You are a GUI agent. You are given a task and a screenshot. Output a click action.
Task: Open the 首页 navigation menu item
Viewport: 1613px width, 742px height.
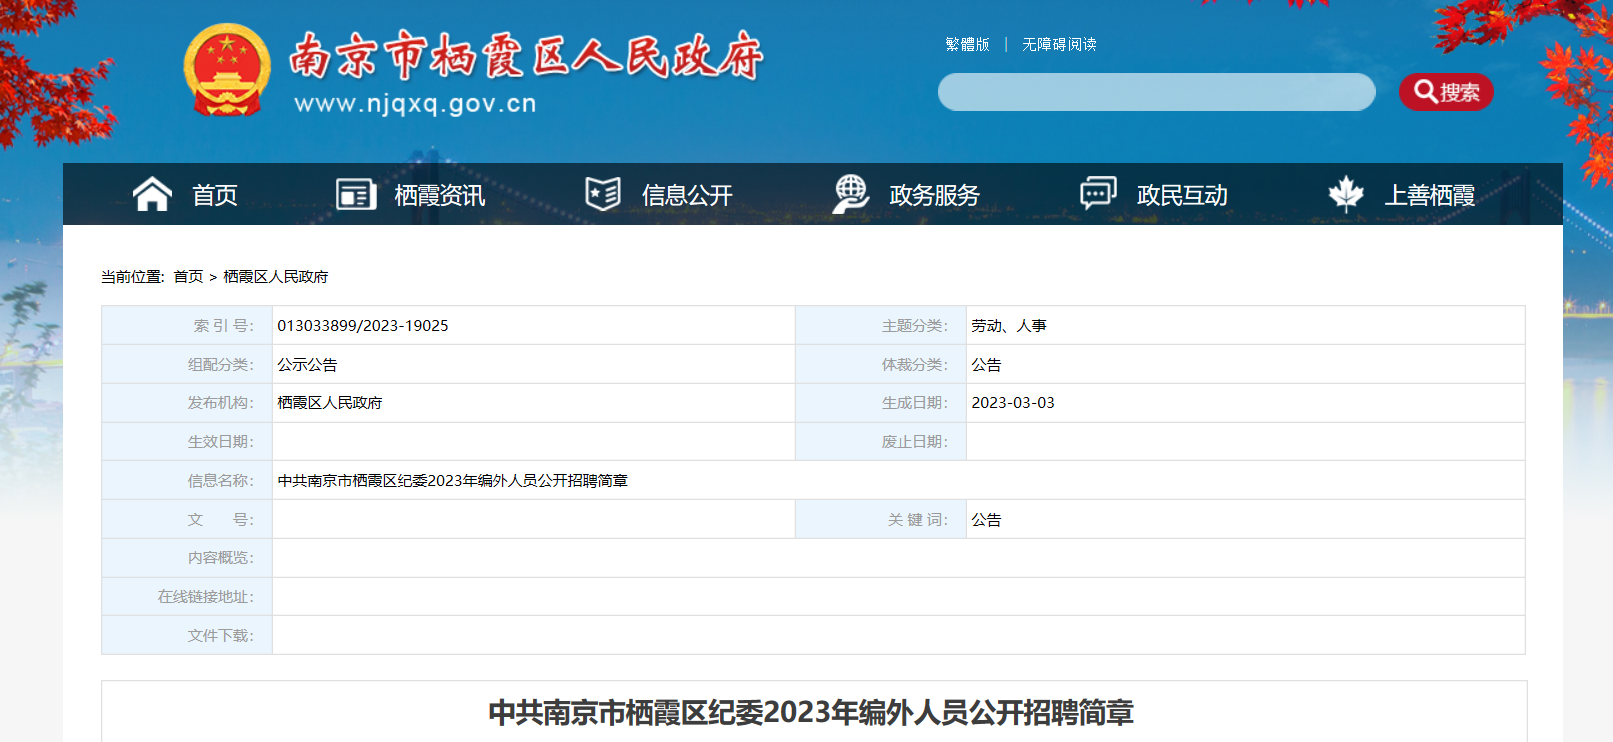pos(215,195)
